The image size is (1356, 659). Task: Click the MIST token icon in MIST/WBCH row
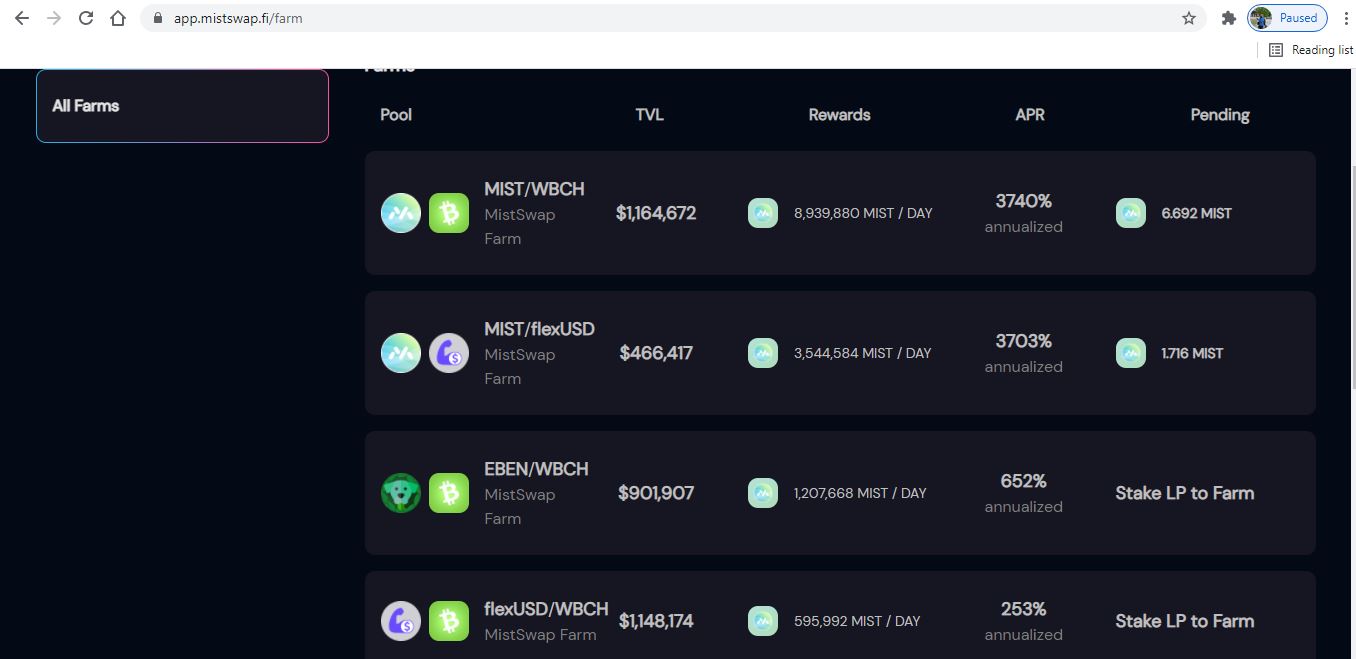[x=401, y=213]
